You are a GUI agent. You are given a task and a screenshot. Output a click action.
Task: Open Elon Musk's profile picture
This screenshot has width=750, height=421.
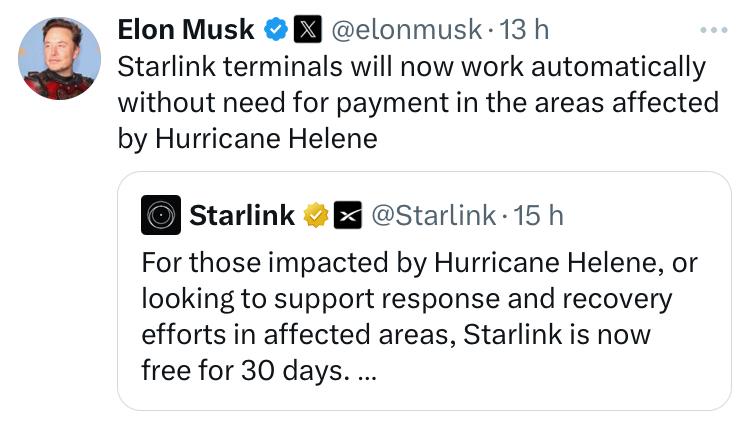pyautogui.click(x=59, y=58)
